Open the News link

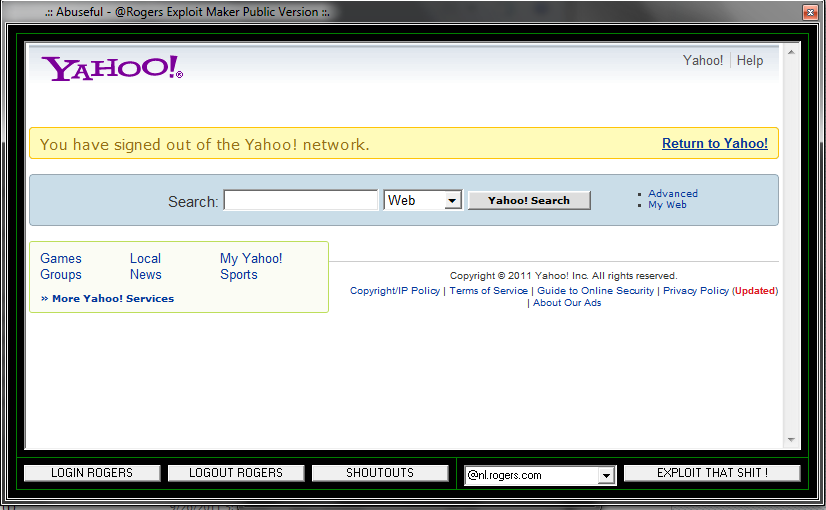(145, 274)
